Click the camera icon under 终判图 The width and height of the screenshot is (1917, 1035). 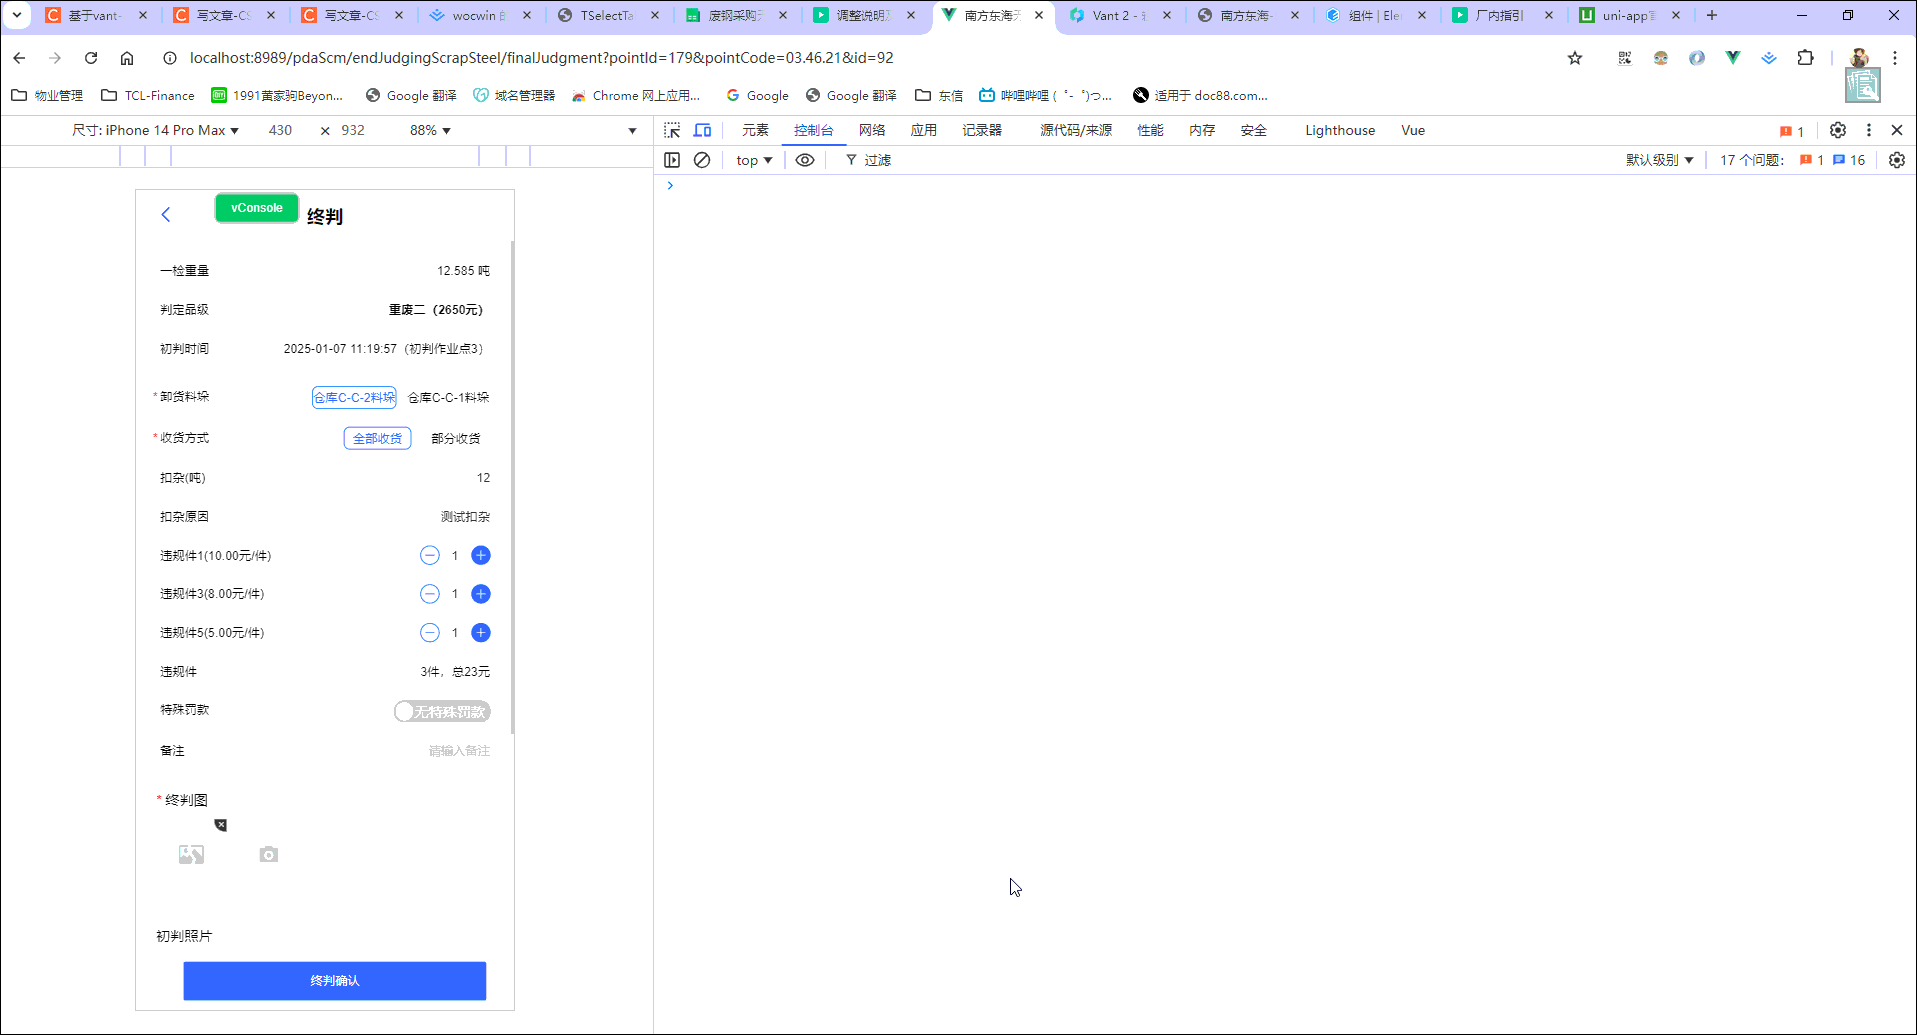pyautogui.click(x=267, y=855)
